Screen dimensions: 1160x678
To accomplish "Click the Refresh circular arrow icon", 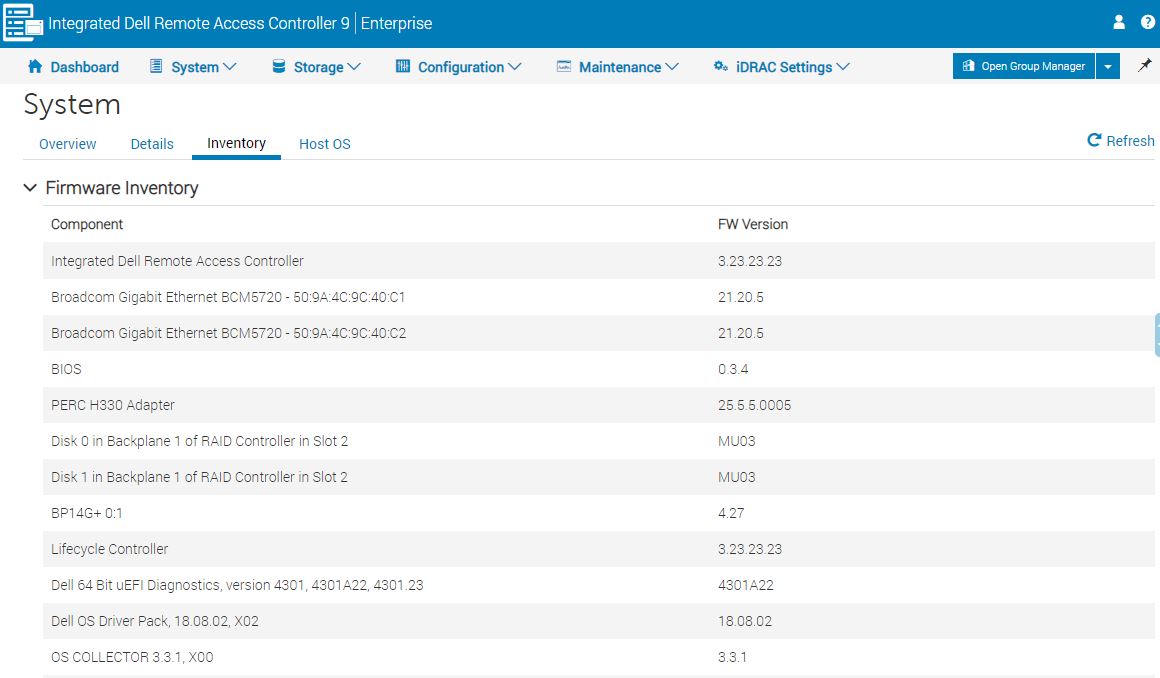I will pyautogui.click(x=1094, y=140).
